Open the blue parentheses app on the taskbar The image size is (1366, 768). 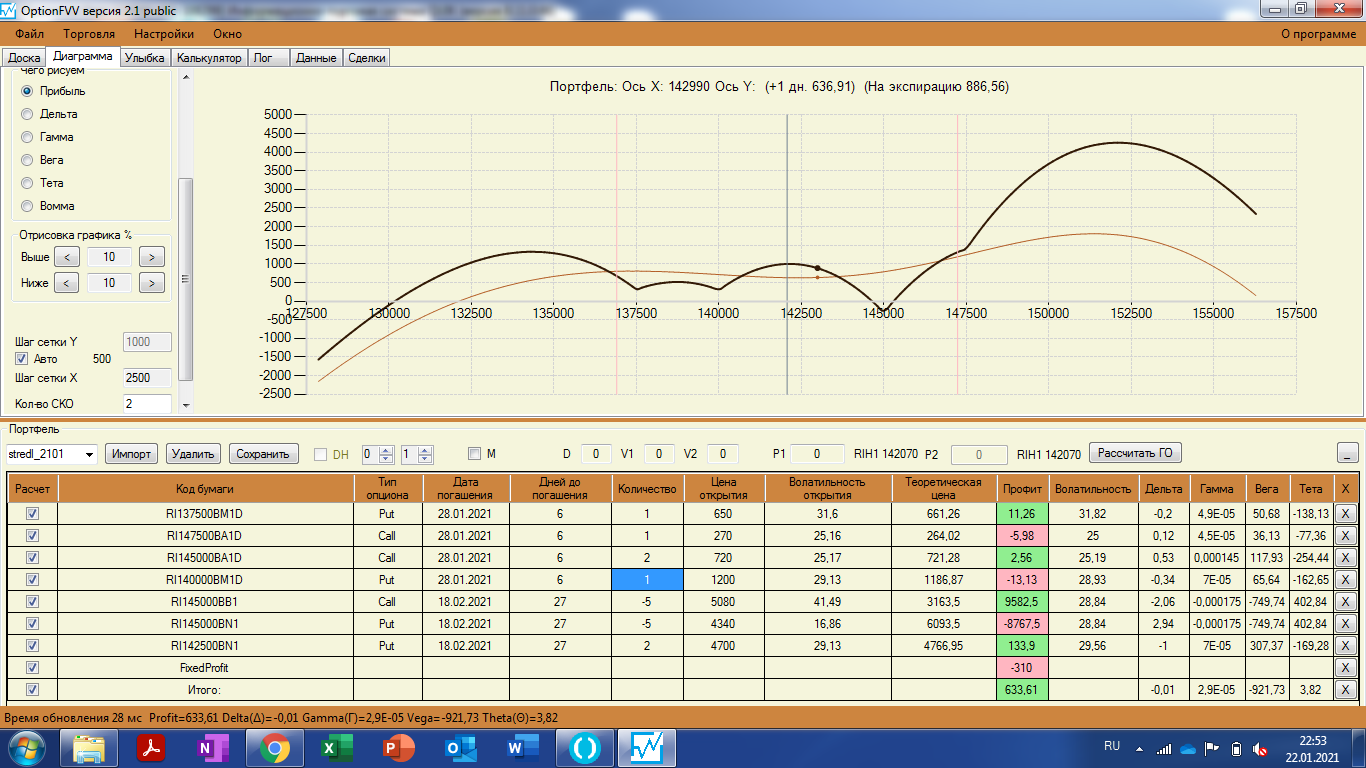pos(584,747)
